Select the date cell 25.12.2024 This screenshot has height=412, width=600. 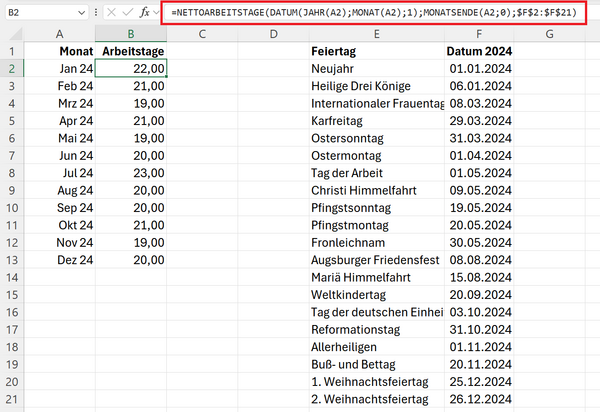(x=479, y=381)
